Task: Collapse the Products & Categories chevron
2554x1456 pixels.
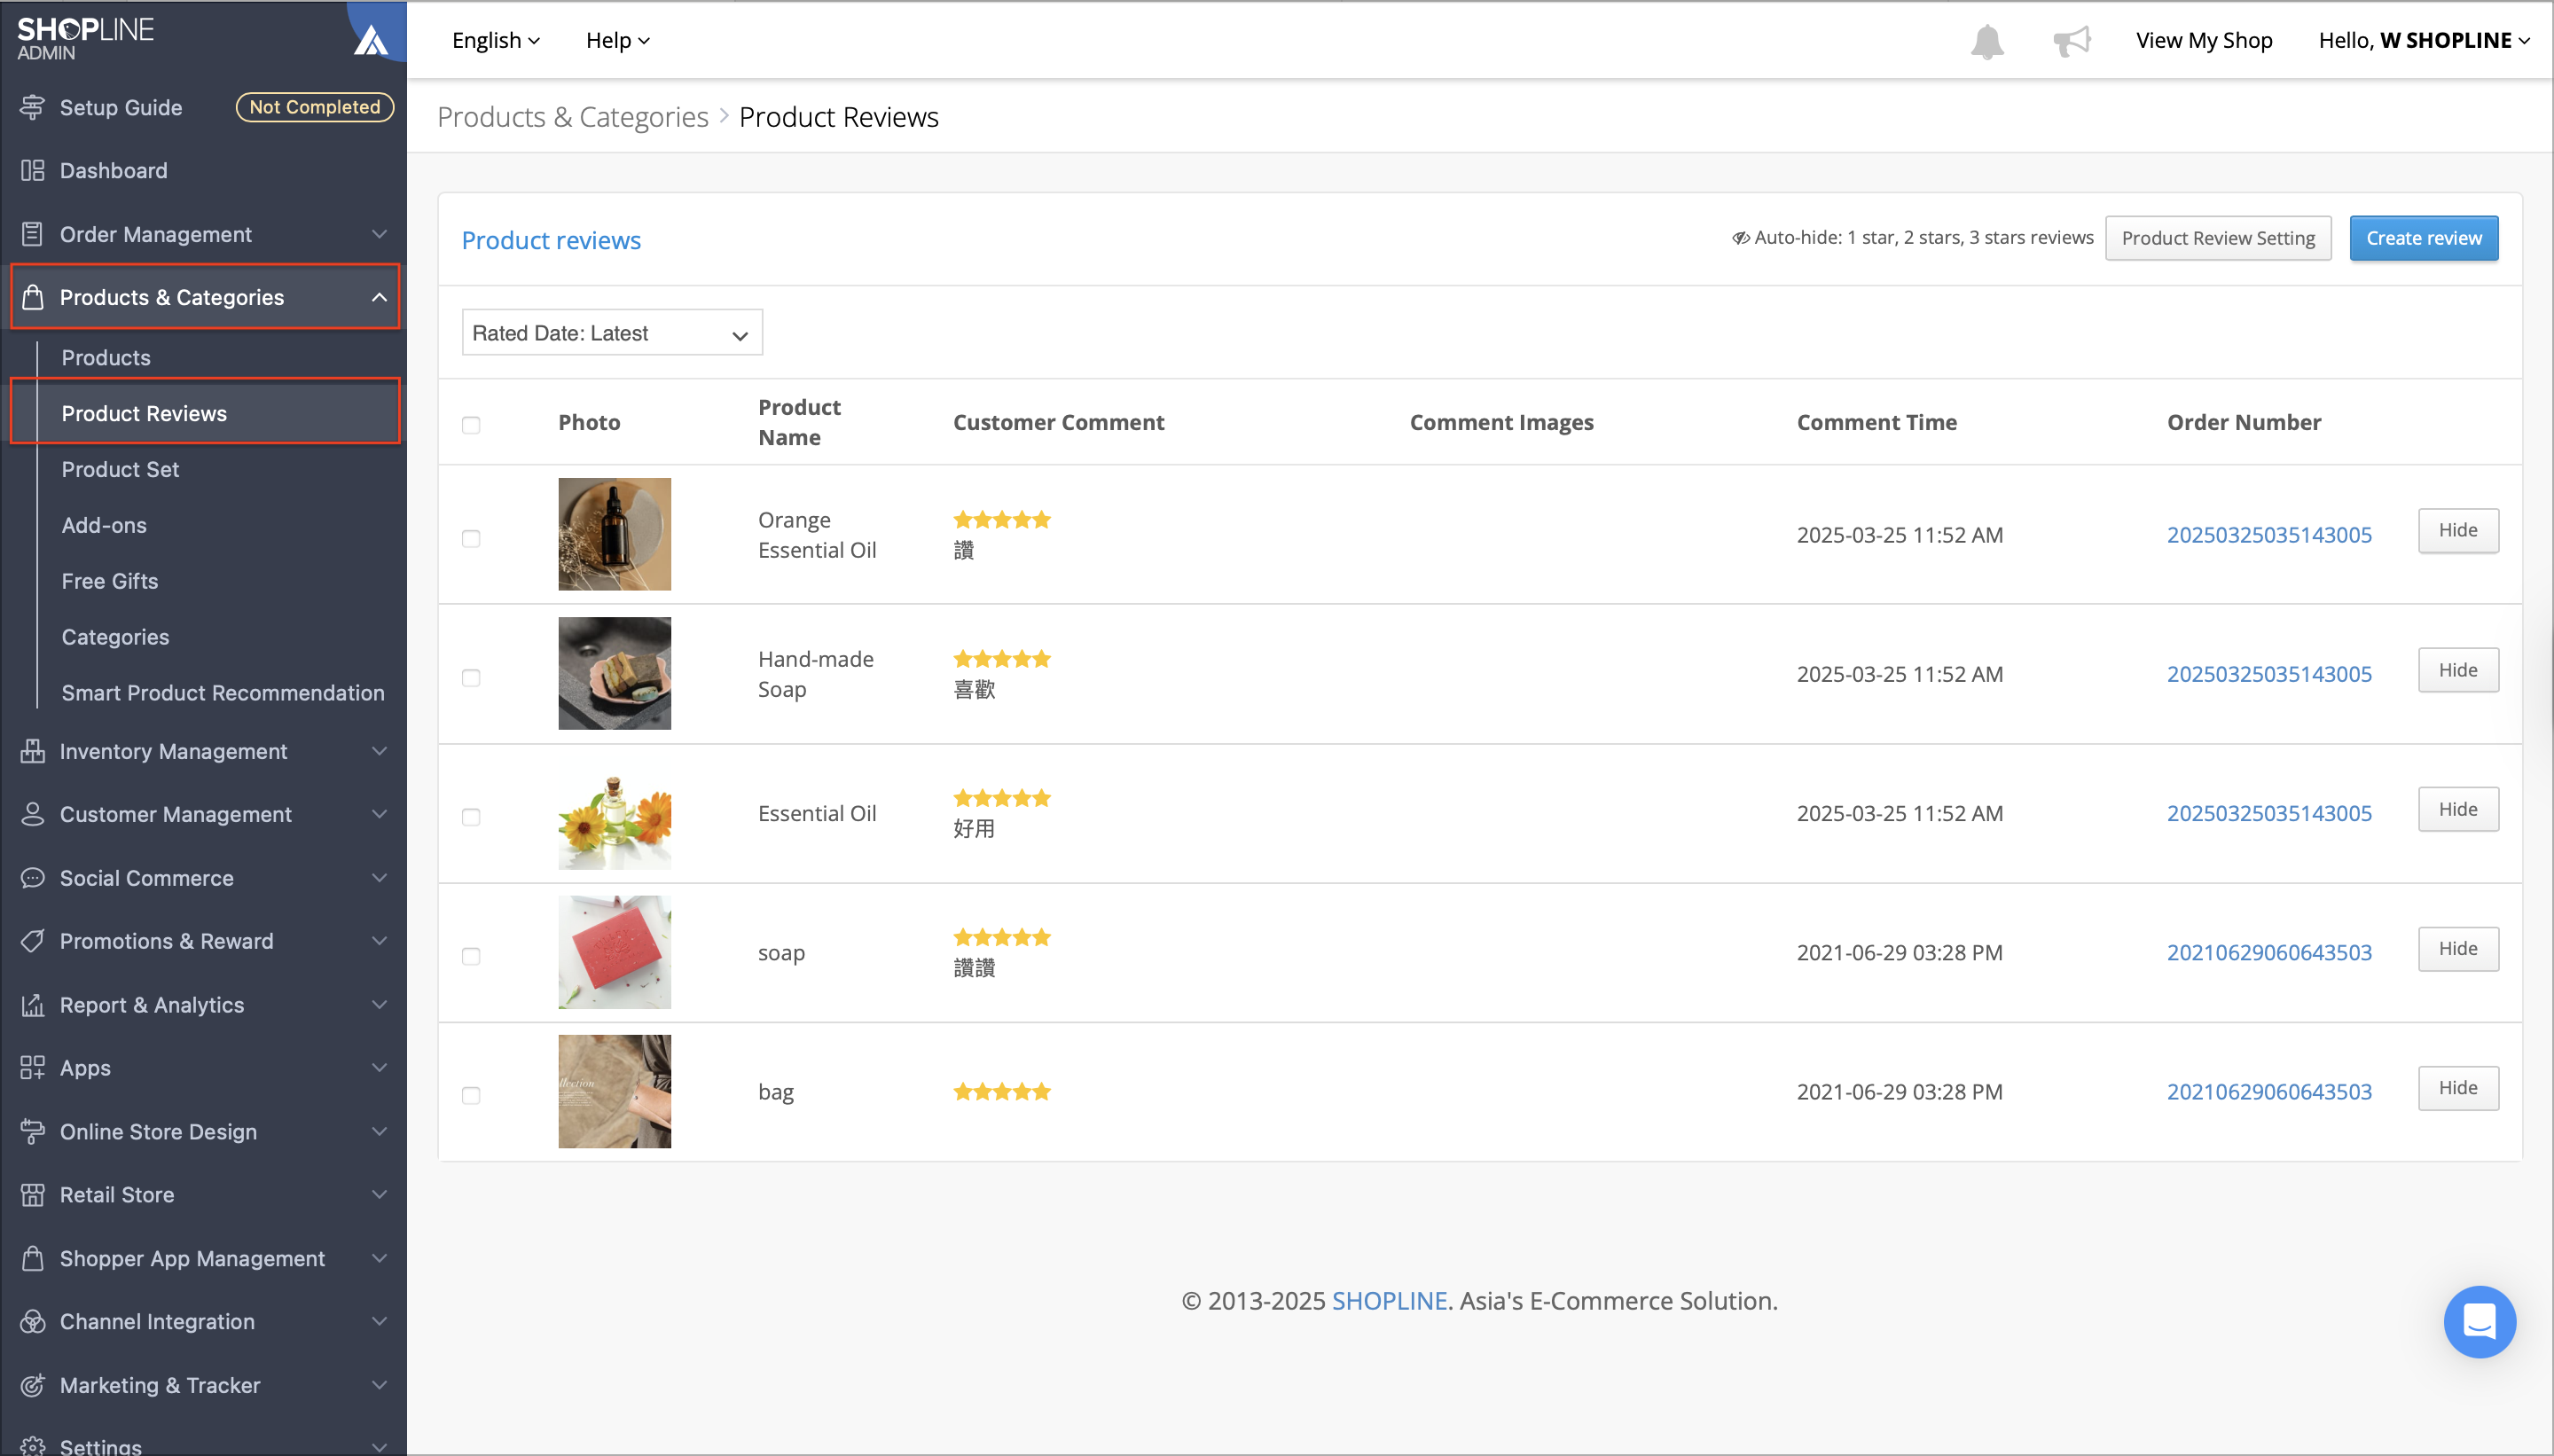Action: (379, 297)
